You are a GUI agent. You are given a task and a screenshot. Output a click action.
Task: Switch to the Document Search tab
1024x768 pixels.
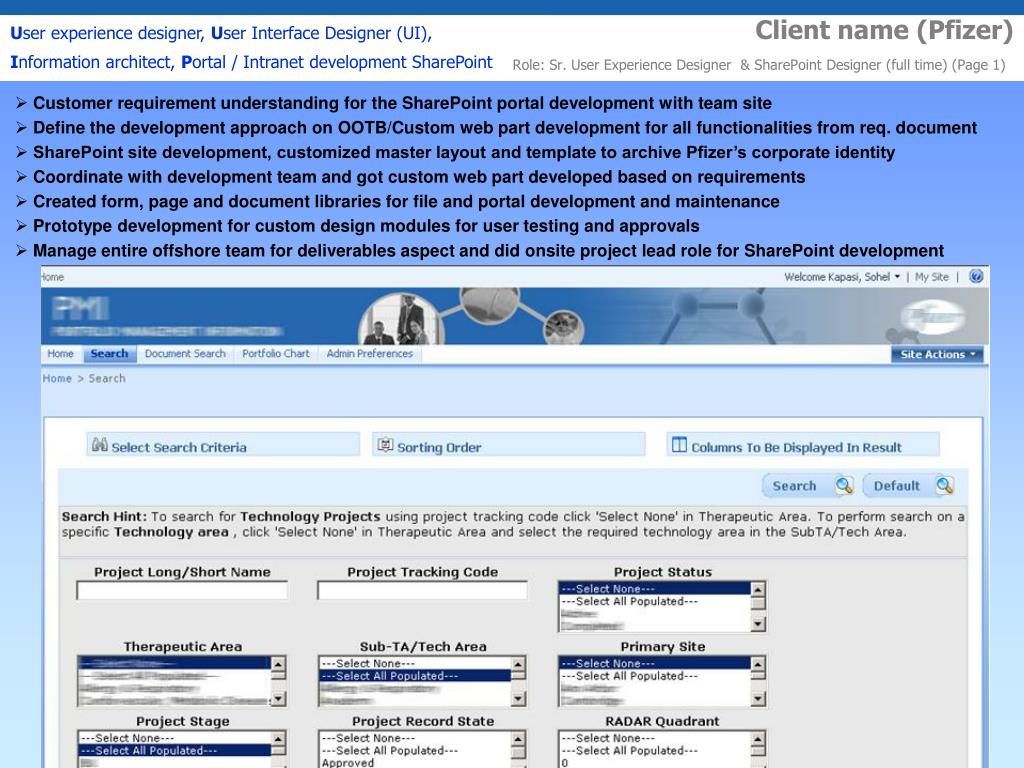pos(185,353)
